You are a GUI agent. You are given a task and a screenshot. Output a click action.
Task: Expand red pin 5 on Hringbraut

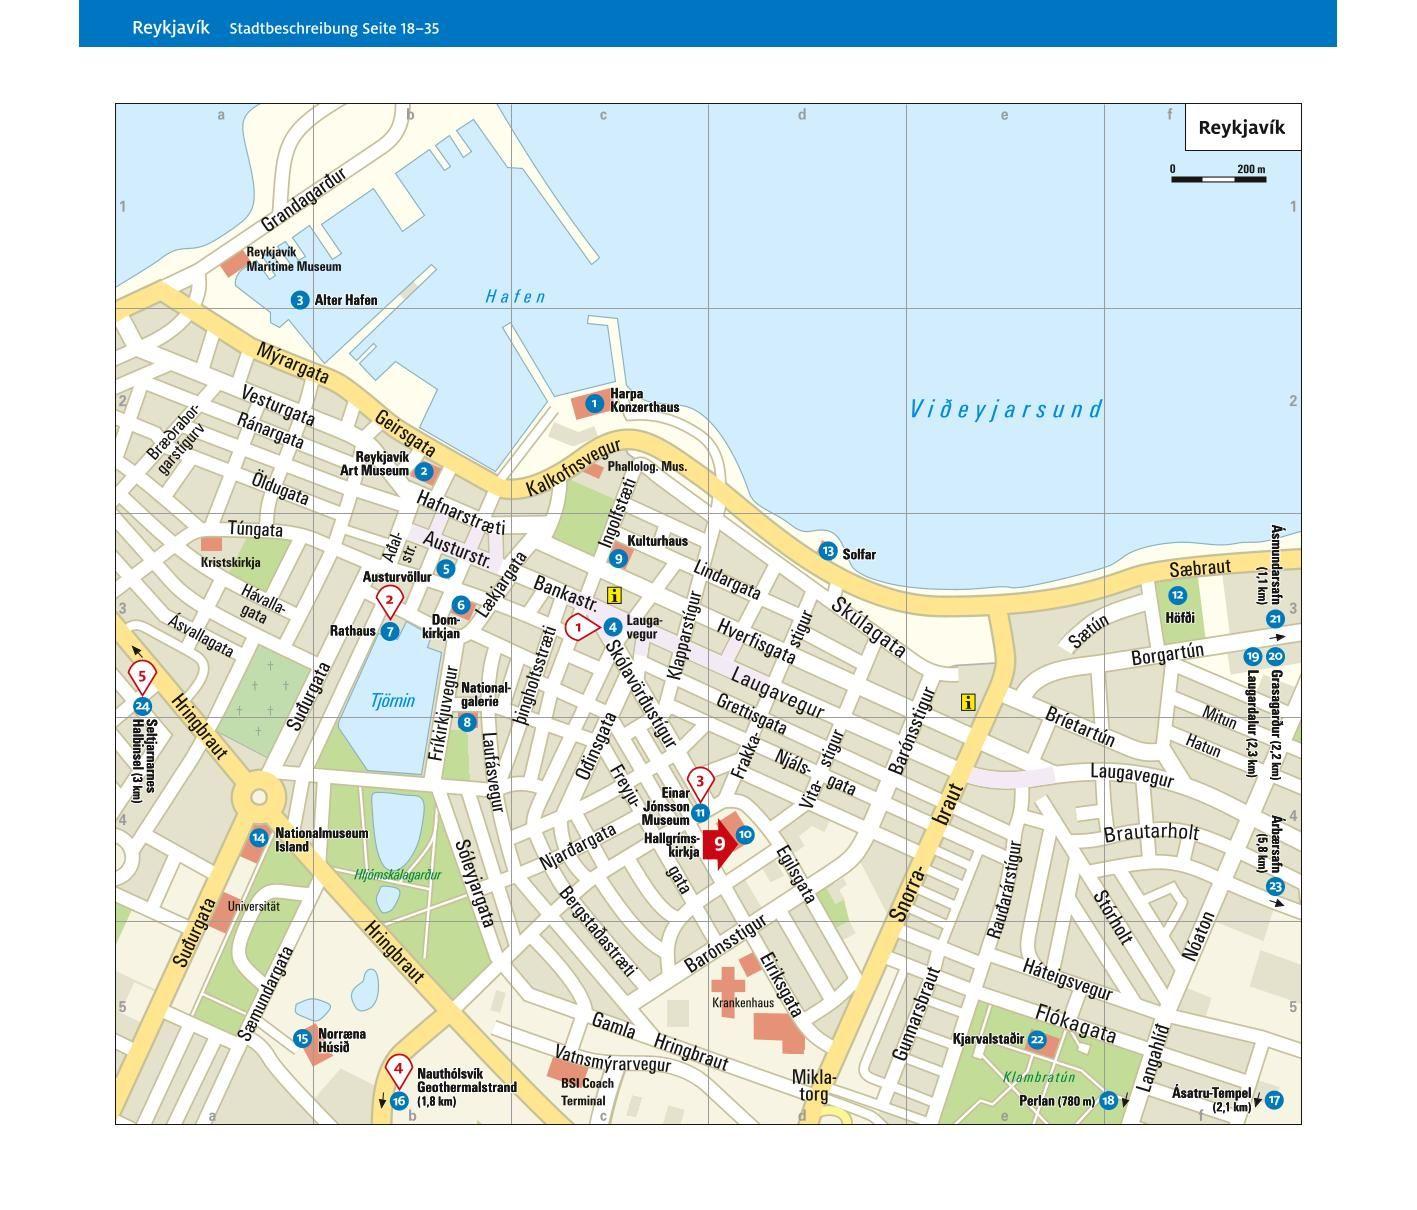tap(142, 676)
